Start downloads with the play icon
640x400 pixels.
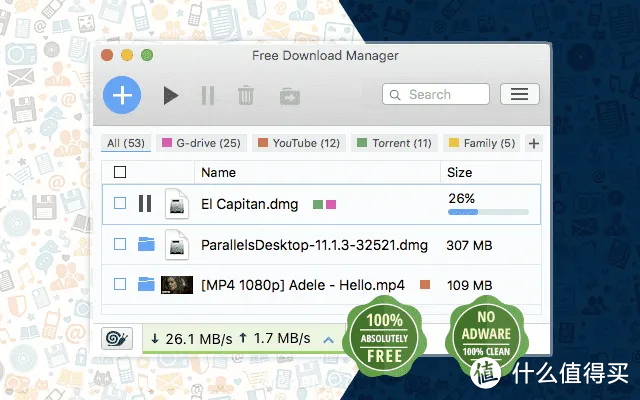click(171, 96)
